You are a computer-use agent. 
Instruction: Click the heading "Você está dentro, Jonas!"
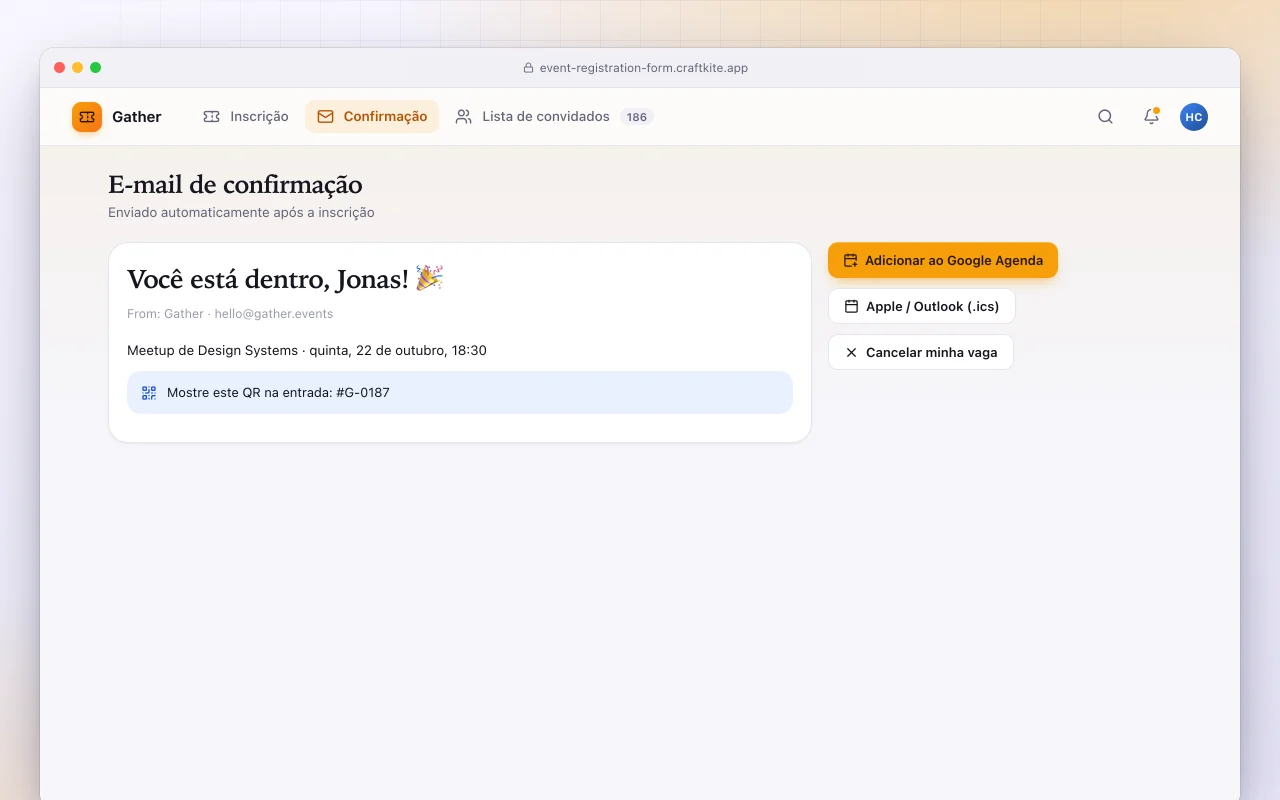(x=268, y=279)
